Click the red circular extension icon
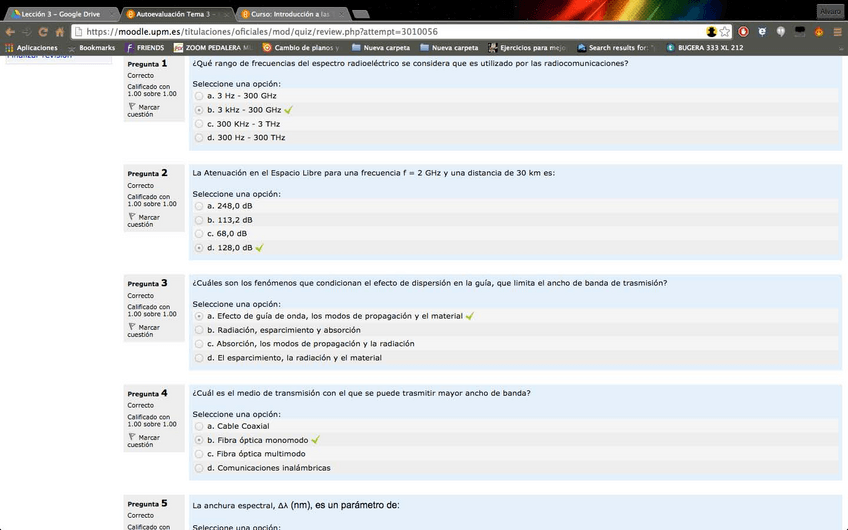The height and width of the screenshot is (530, 848). (744, 32)
